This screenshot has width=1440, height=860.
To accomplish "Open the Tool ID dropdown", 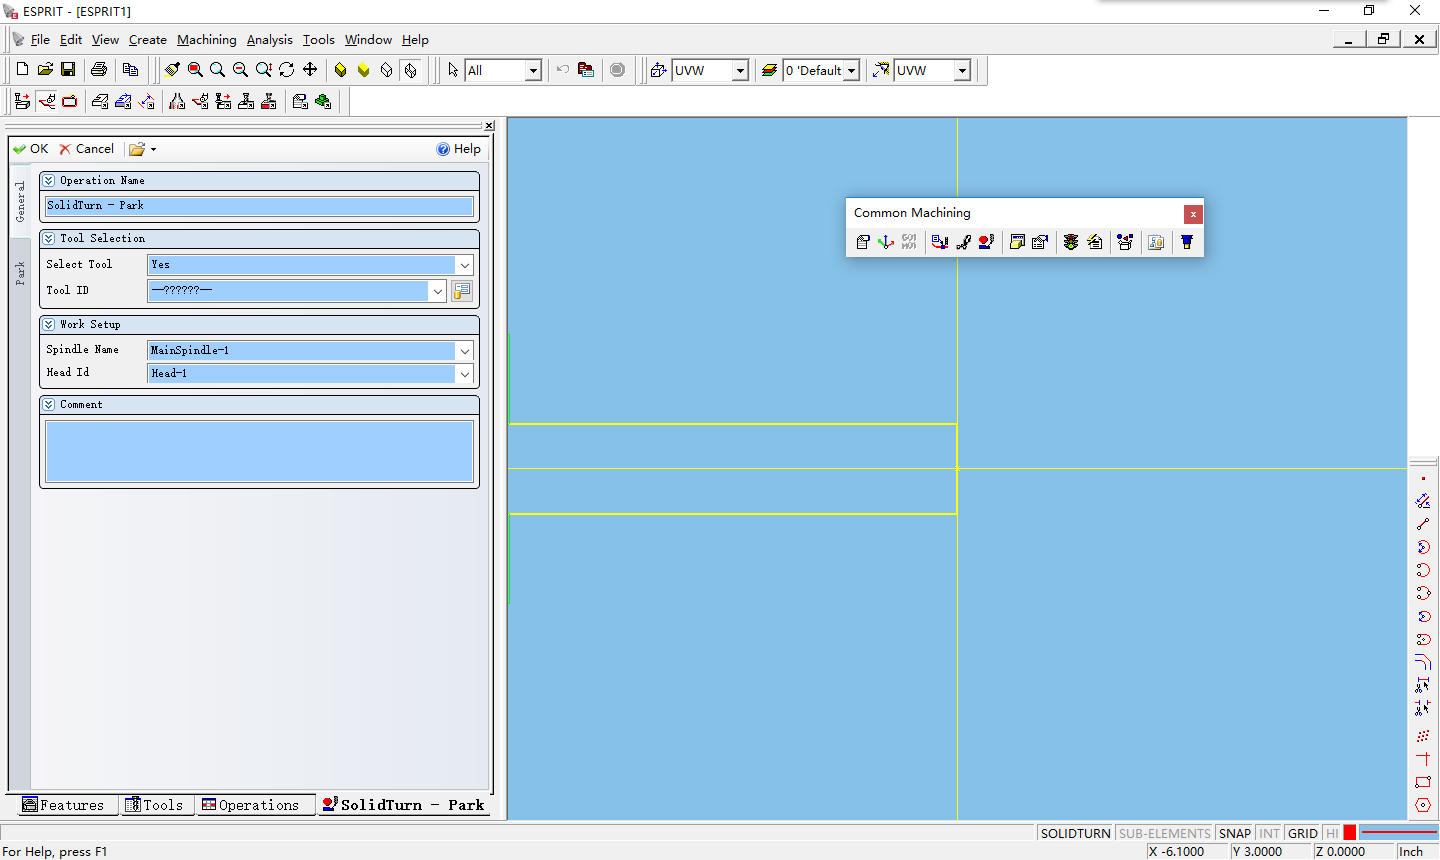I will click(437, 291).
